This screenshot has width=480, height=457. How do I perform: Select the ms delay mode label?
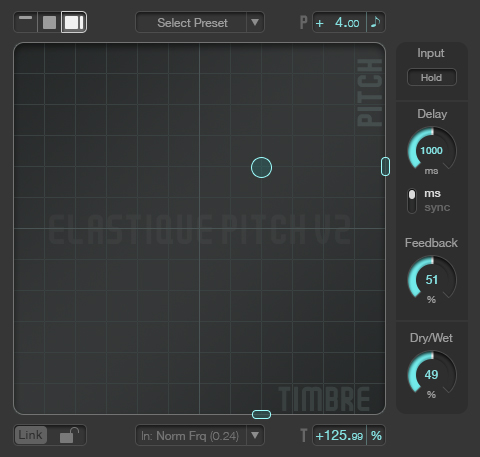click(432, 193)
